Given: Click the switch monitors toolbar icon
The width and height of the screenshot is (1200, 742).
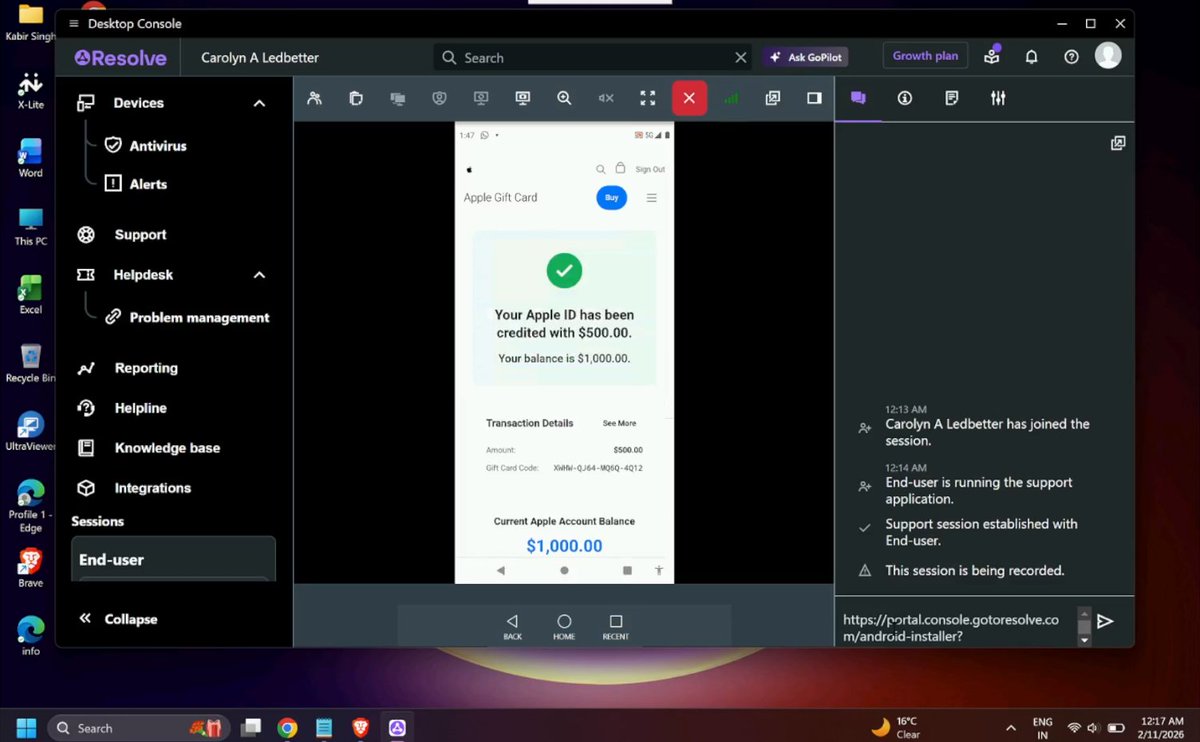Looking at the screenshot, I should coord(398,98).
